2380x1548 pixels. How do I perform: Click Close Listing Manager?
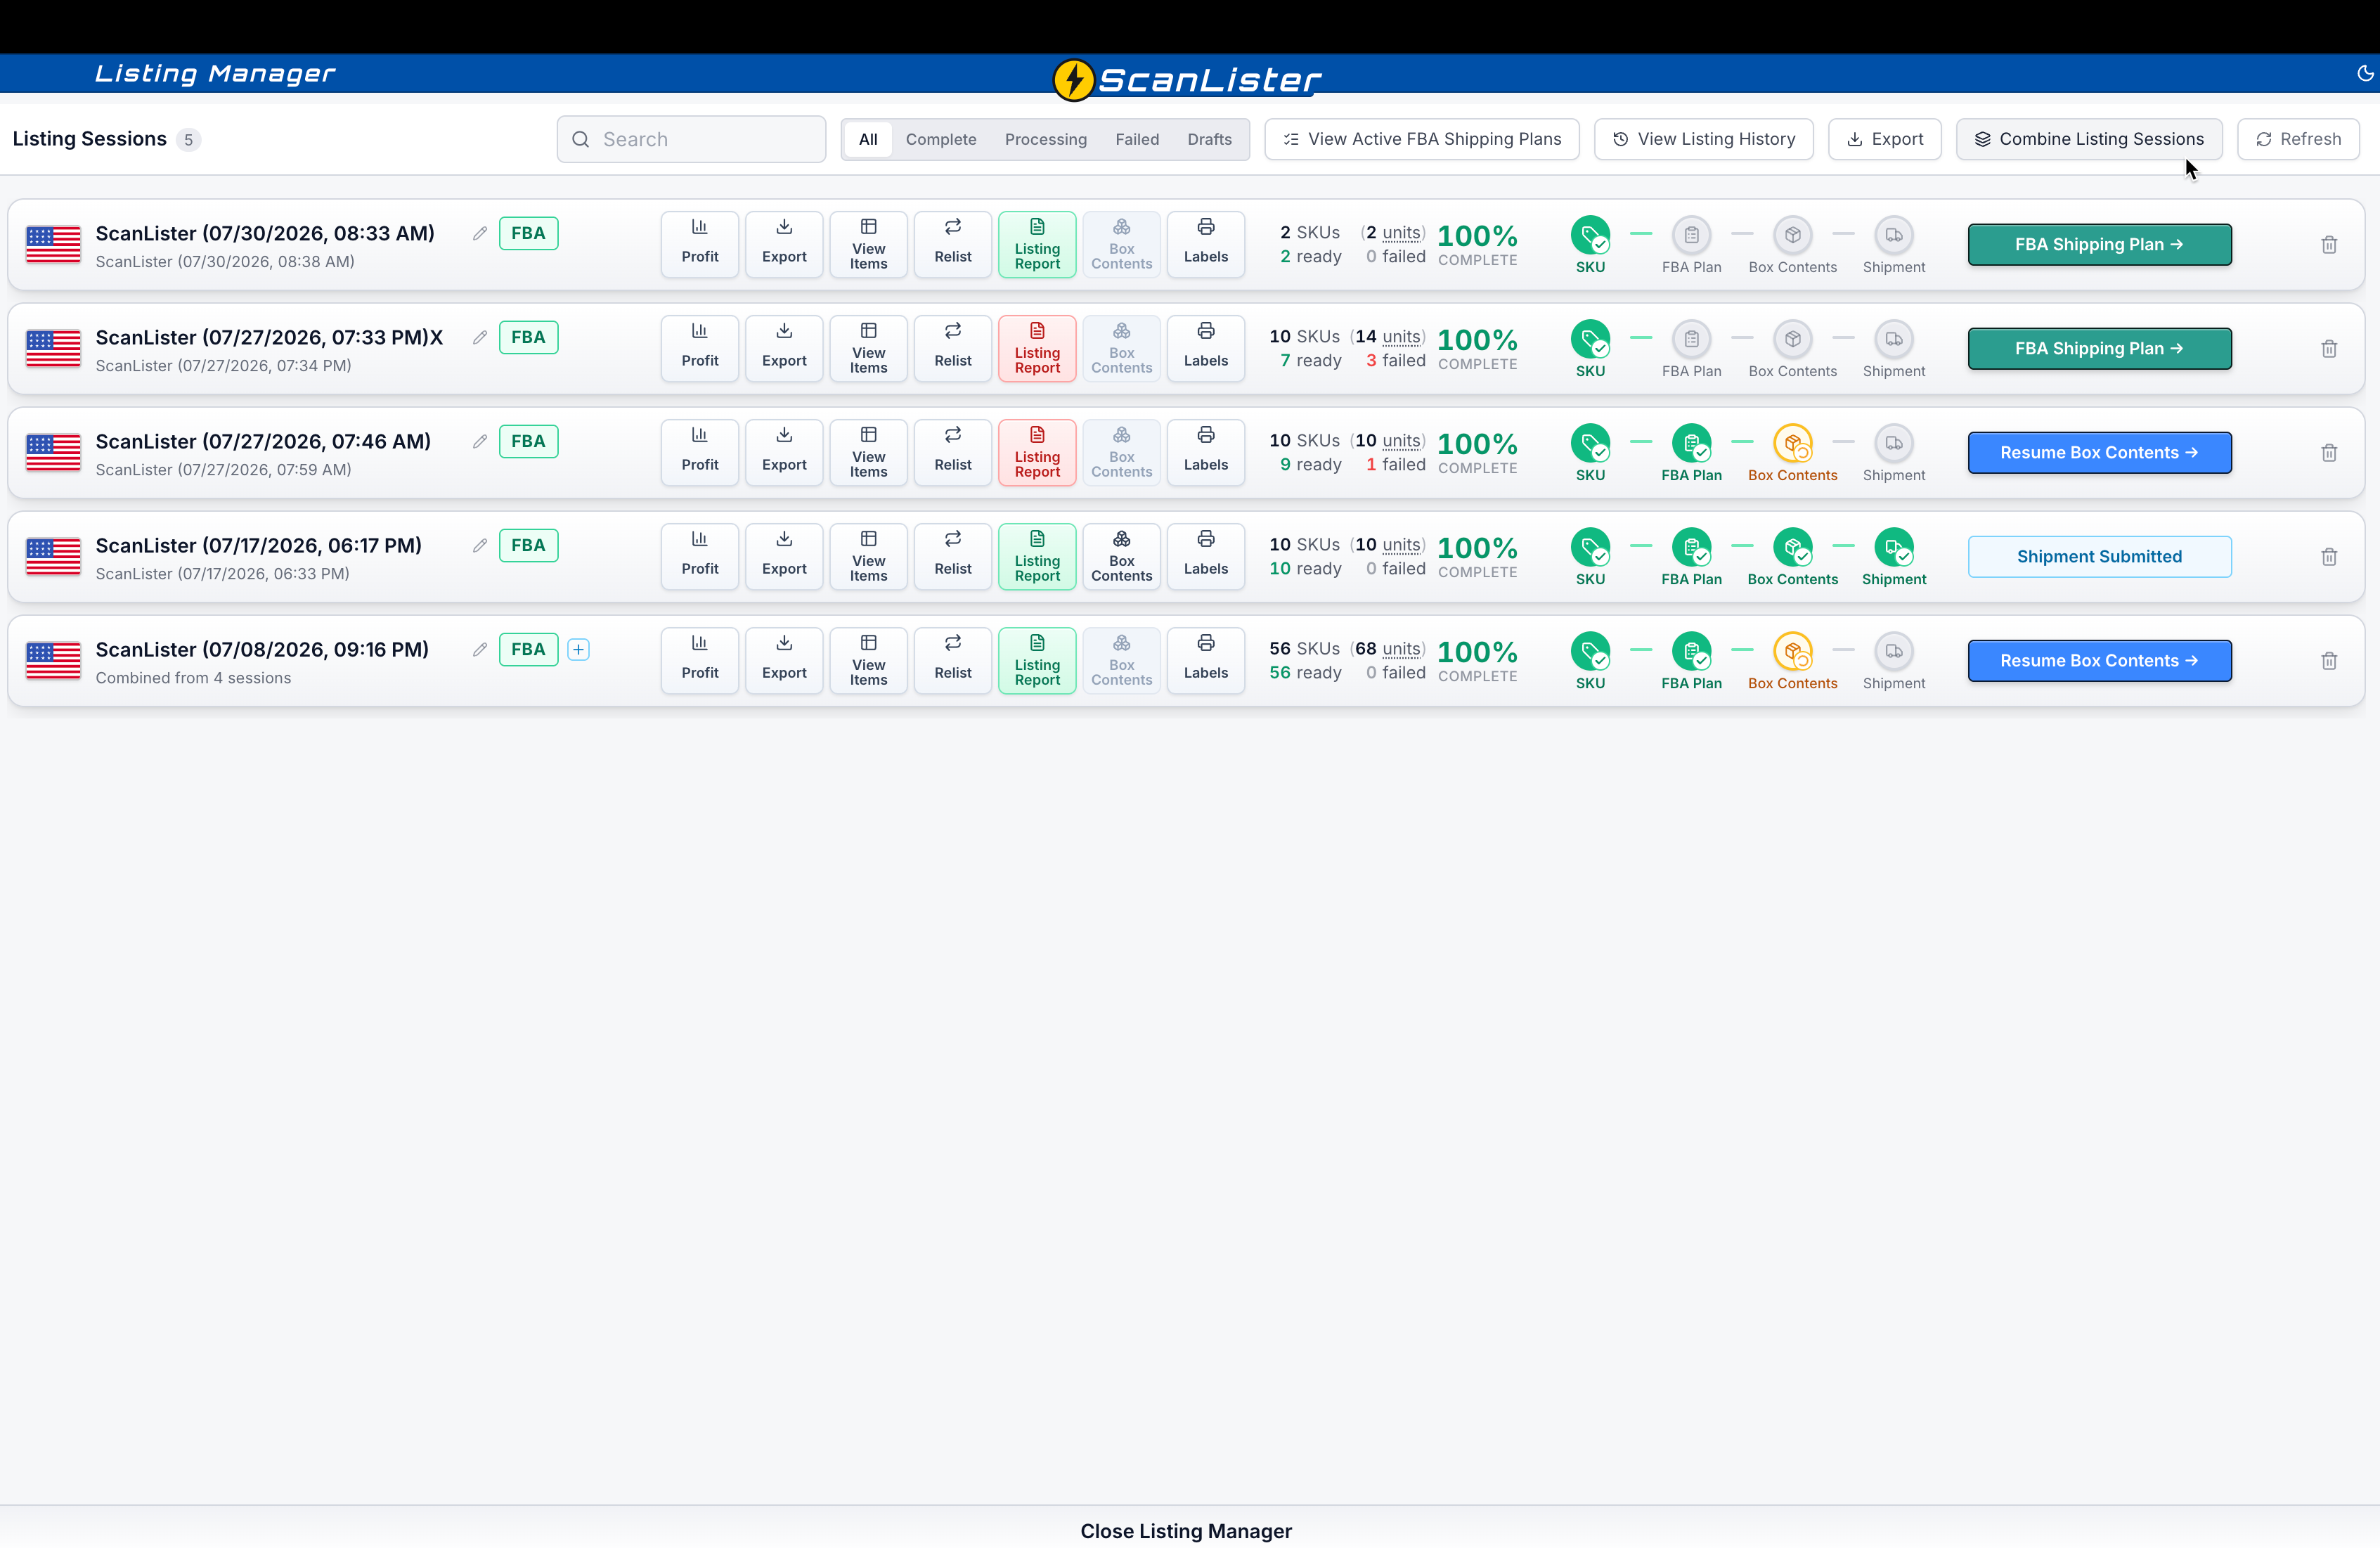pyautogui.click(x=1186, y=1530)
